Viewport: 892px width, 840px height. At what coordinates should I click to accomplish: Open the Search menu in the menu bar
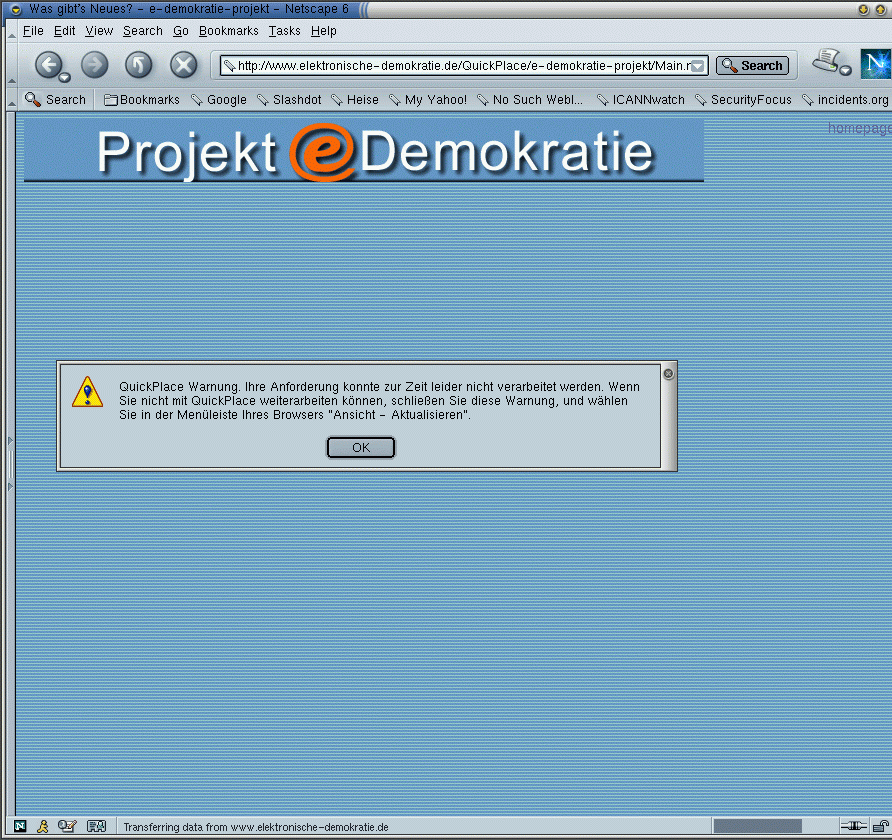pos(143,31)
